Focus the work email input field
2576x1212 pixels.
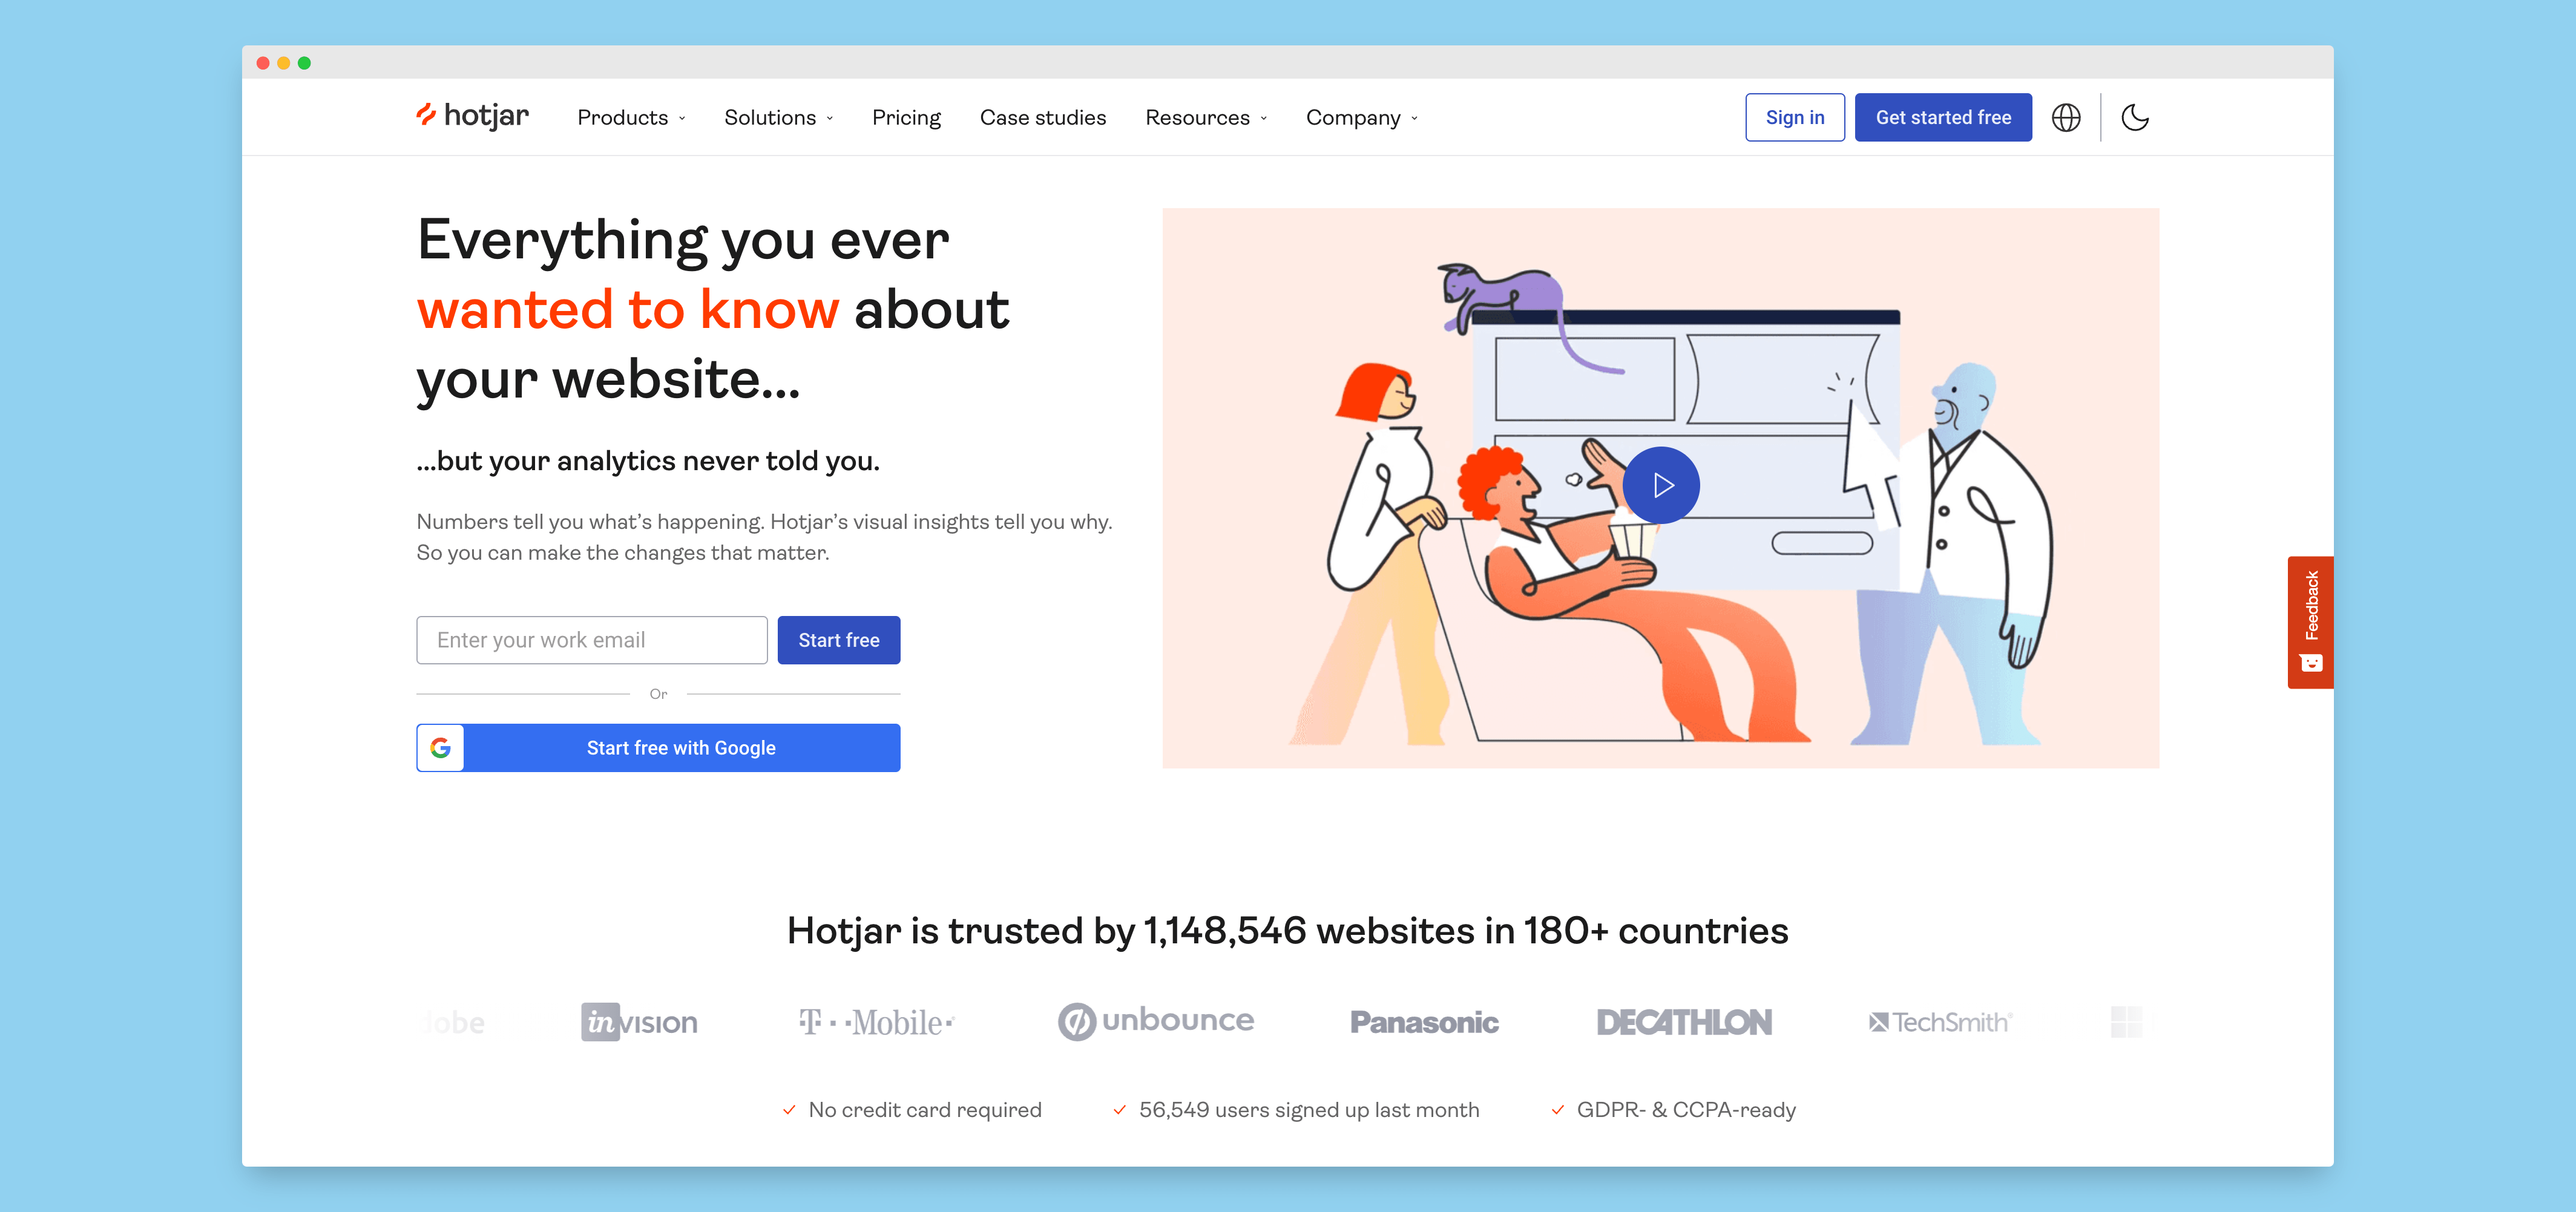592,640
